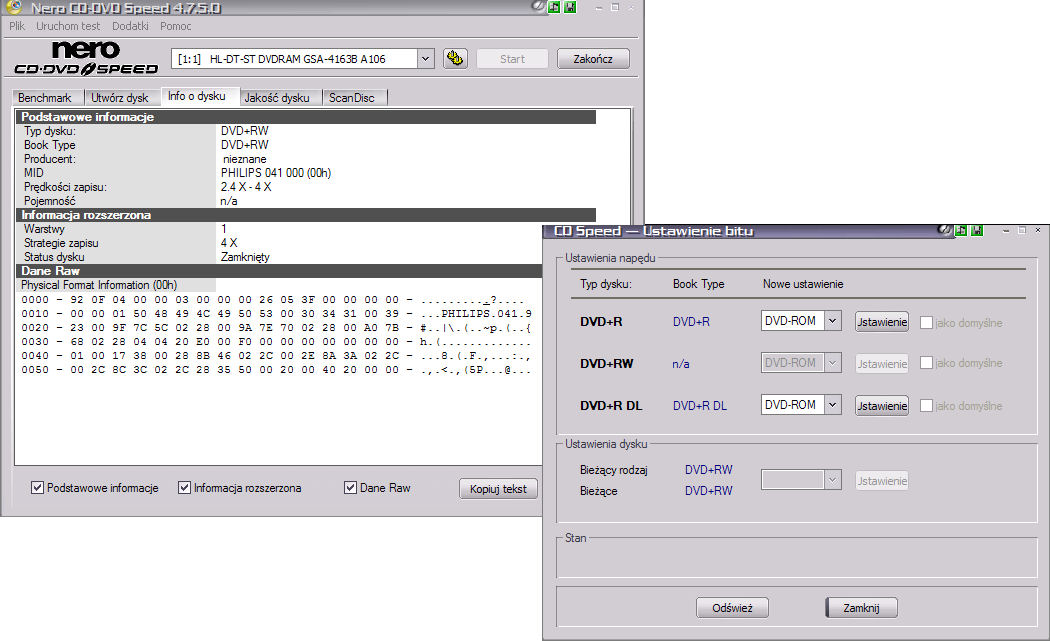
Task: Click the write speed value 2.4 X - 4 X
Action: pos(246,187)
